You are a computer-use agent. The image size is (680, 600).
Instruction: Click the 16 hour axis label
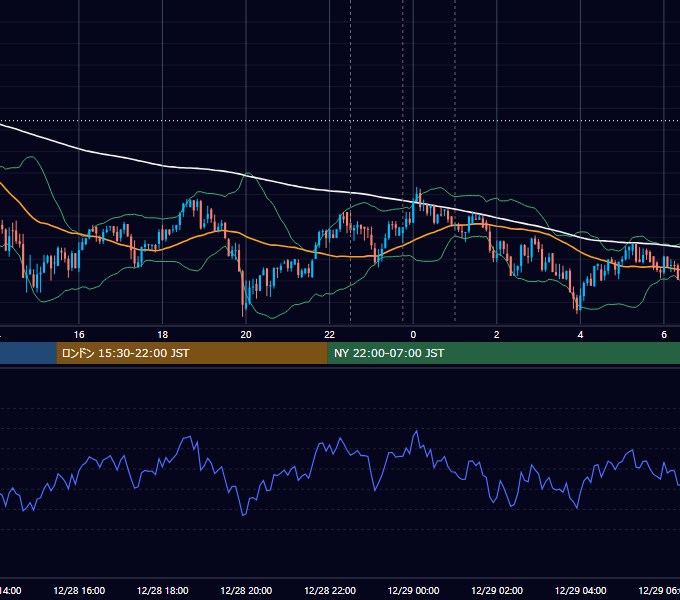79,335
